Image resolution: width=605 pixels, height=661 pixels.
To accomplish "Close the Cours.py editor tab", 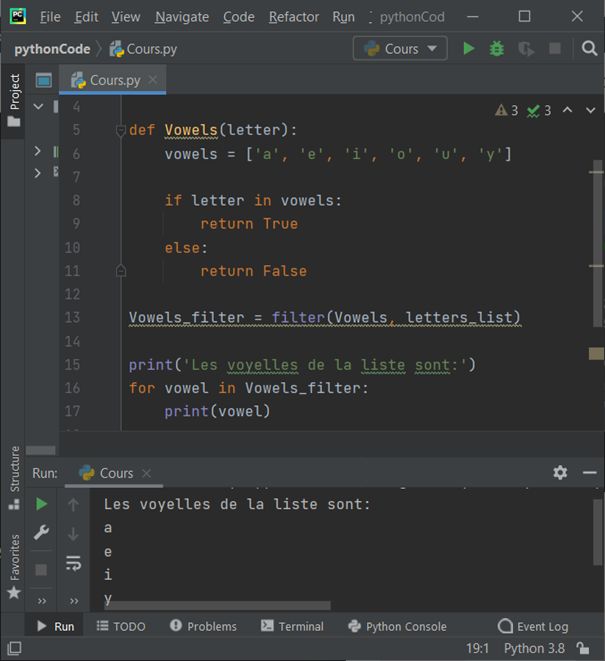I will 153,79.
